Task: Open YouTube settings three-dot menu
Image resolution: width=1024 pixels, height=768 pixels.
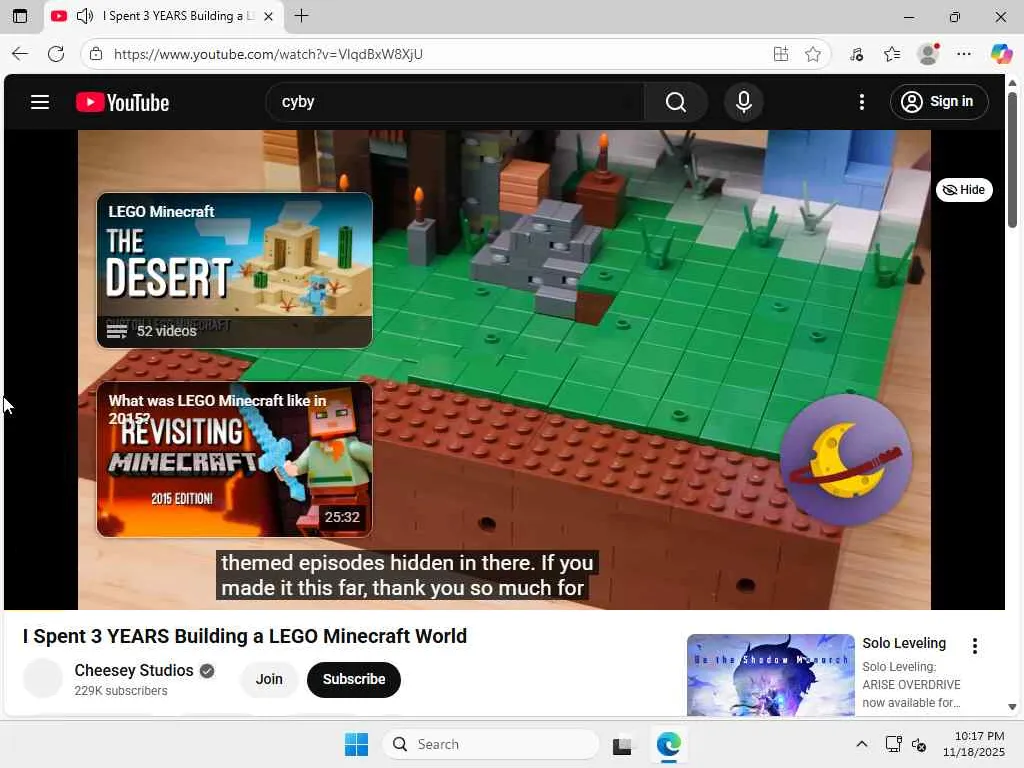Action: (861, 102)
